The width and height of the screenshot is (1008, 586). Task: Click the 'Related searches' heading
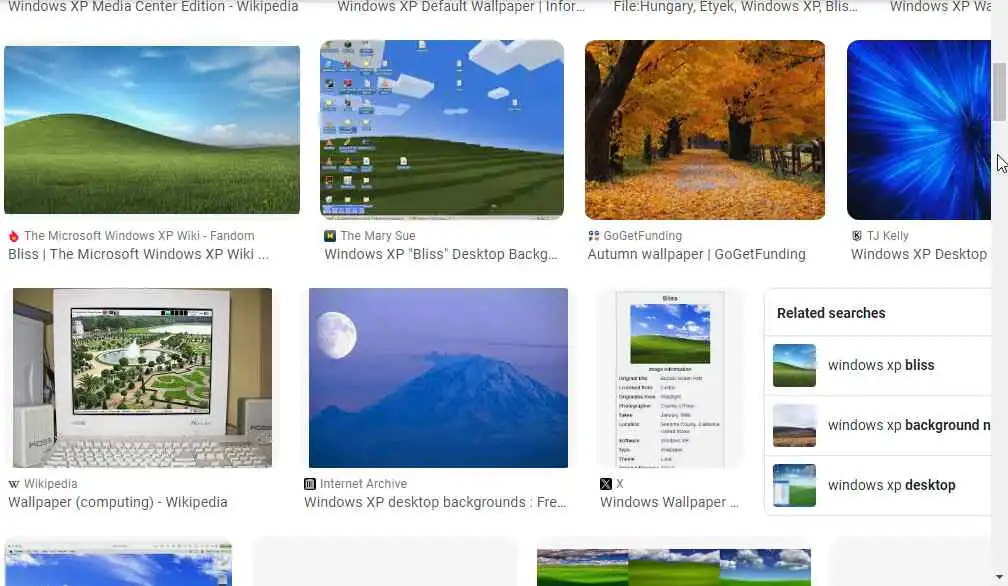point(831,313)
